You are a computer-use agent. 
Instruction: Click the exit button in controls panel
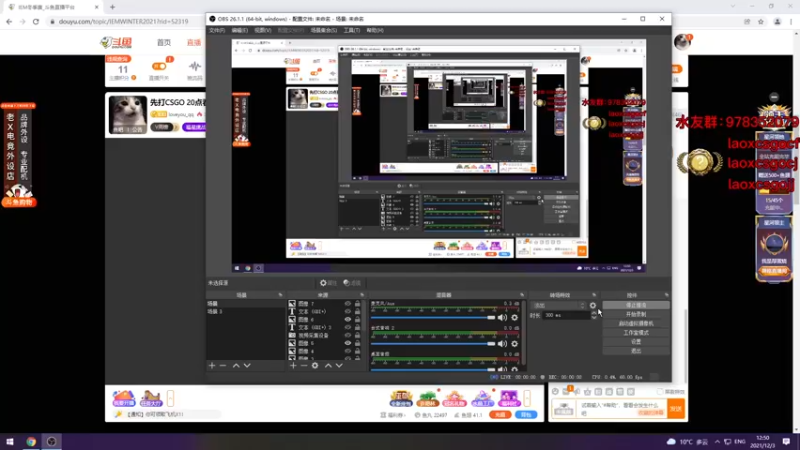pyautogui.click(x=636, y=351)
